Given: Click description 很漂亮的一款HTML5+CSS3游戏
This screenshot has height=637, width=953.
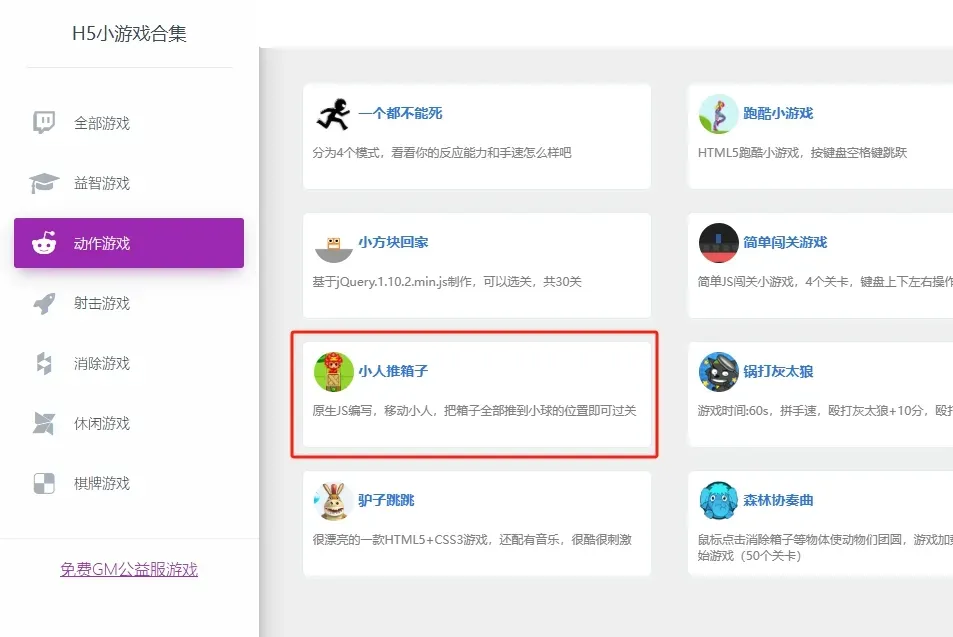Looking at the screenshot, I should coord(472,539).
